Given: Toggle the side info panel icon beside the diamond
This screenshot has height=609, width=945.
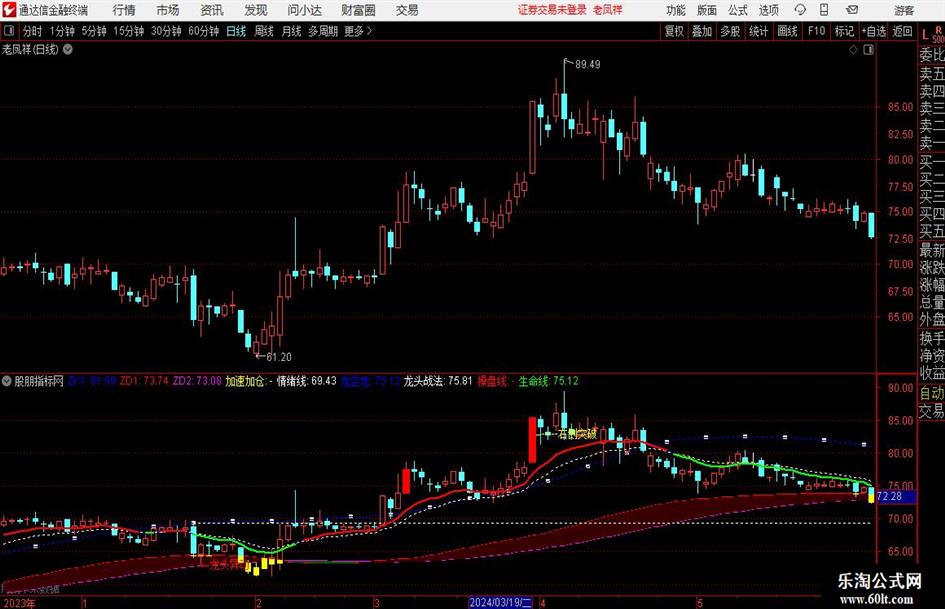Looking at the screenshot, I should [x=868, y=49].
